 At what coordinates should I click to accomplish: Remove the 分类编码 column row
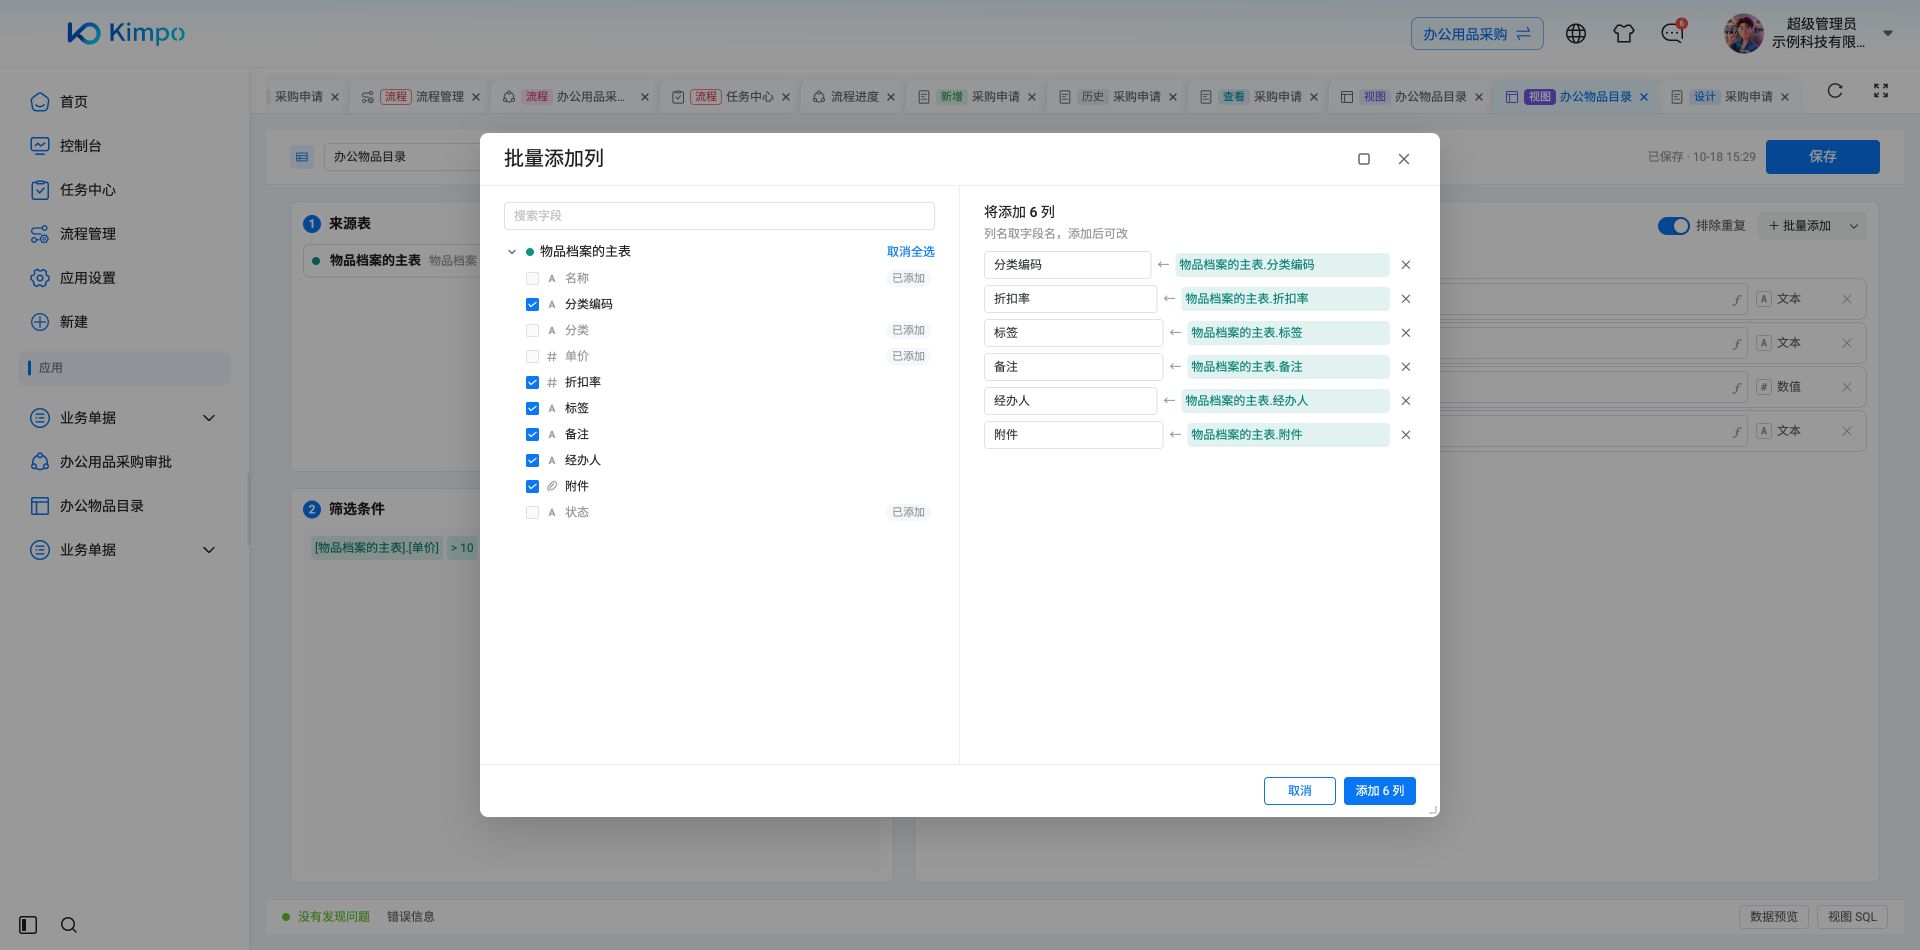[1406, 265]
